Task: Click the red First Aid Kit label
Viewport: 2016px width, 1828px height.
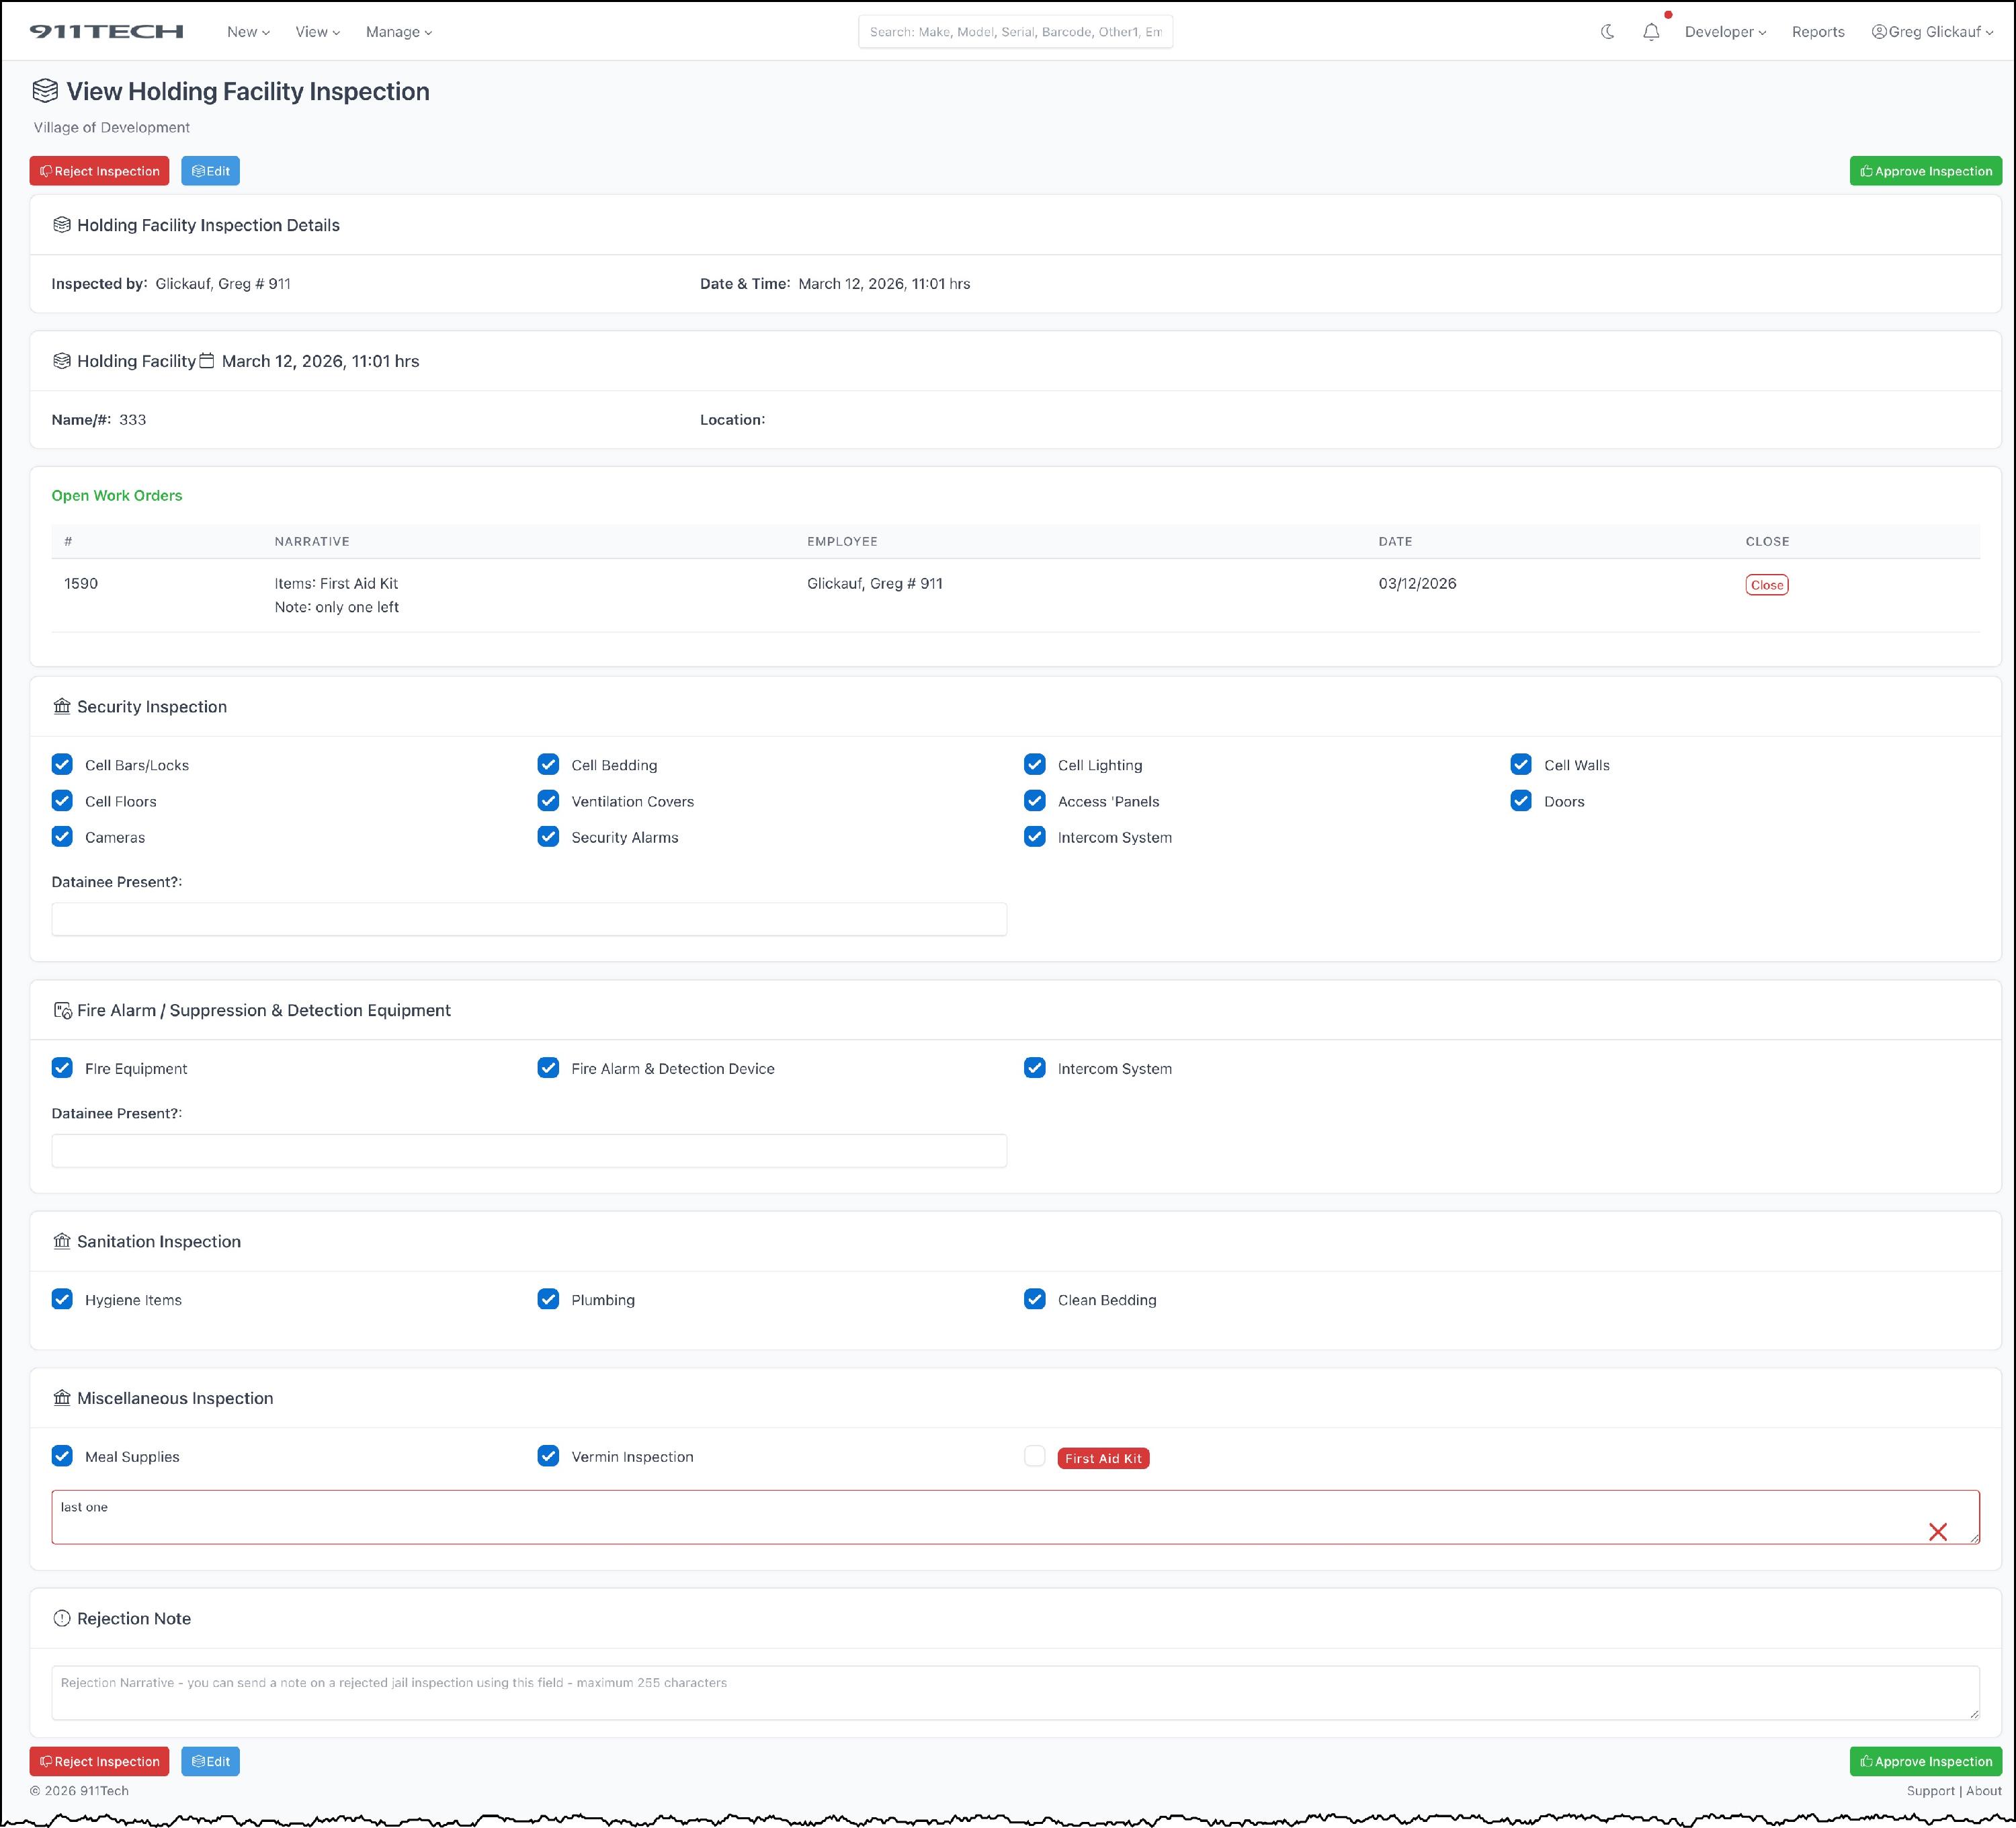Action: pos(1103,1458)
